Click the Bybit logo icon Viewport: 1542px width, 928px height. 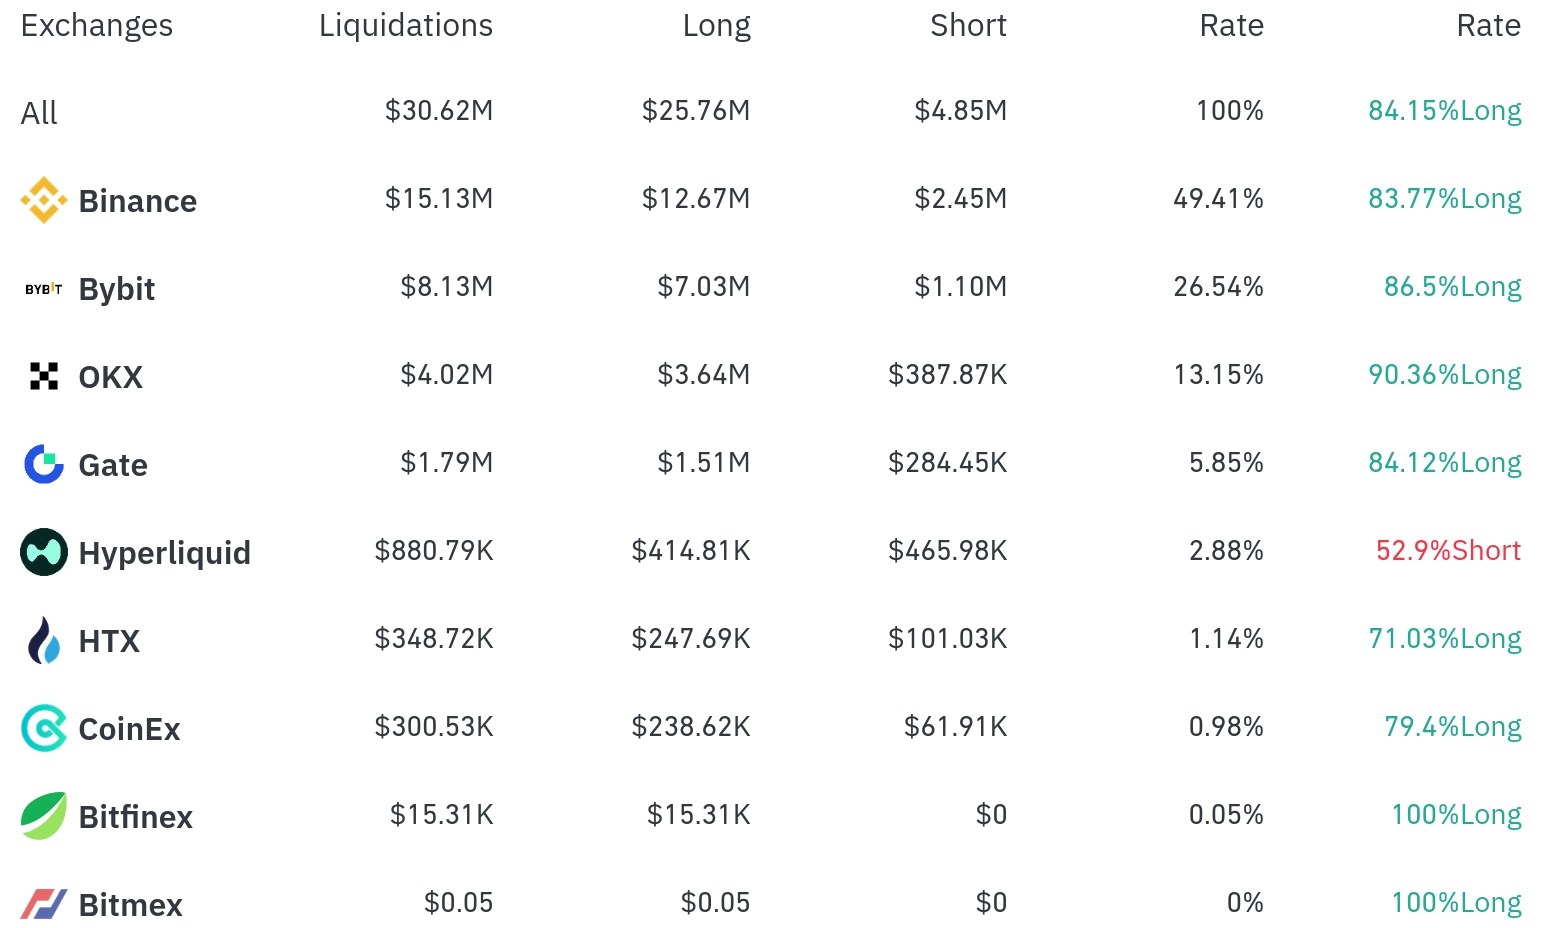coord(44,289)
